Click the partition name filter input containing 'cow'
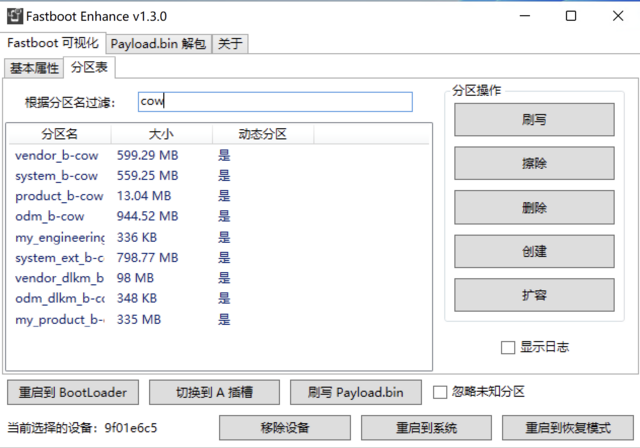Image resolution: width=640 pixels, height=448 pixels. [275, 102]
